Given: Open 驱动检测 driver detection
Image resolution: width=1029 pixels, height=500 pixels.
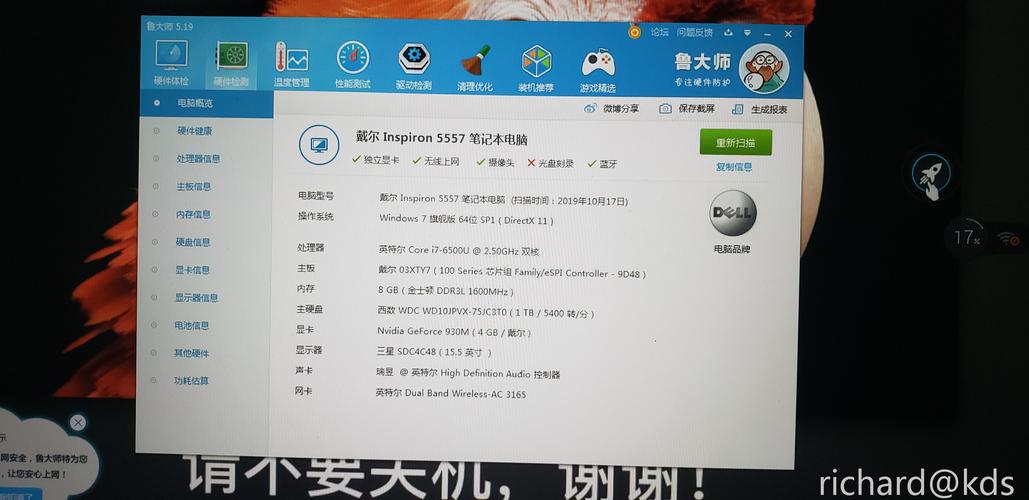Looking at the screenshot, I should coord(413,66).
